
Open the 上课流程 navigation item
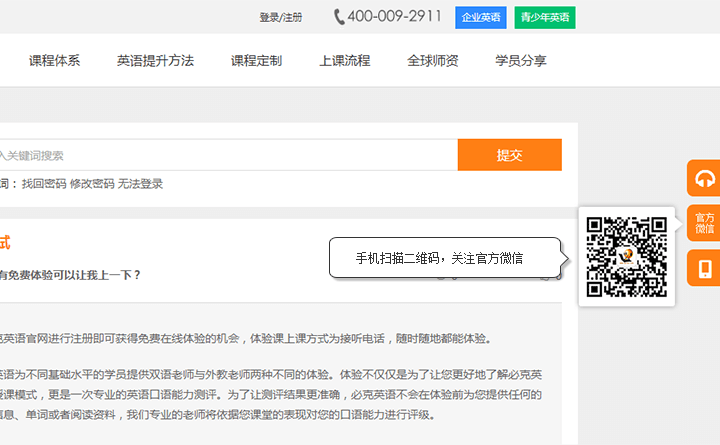click(344, 61)
